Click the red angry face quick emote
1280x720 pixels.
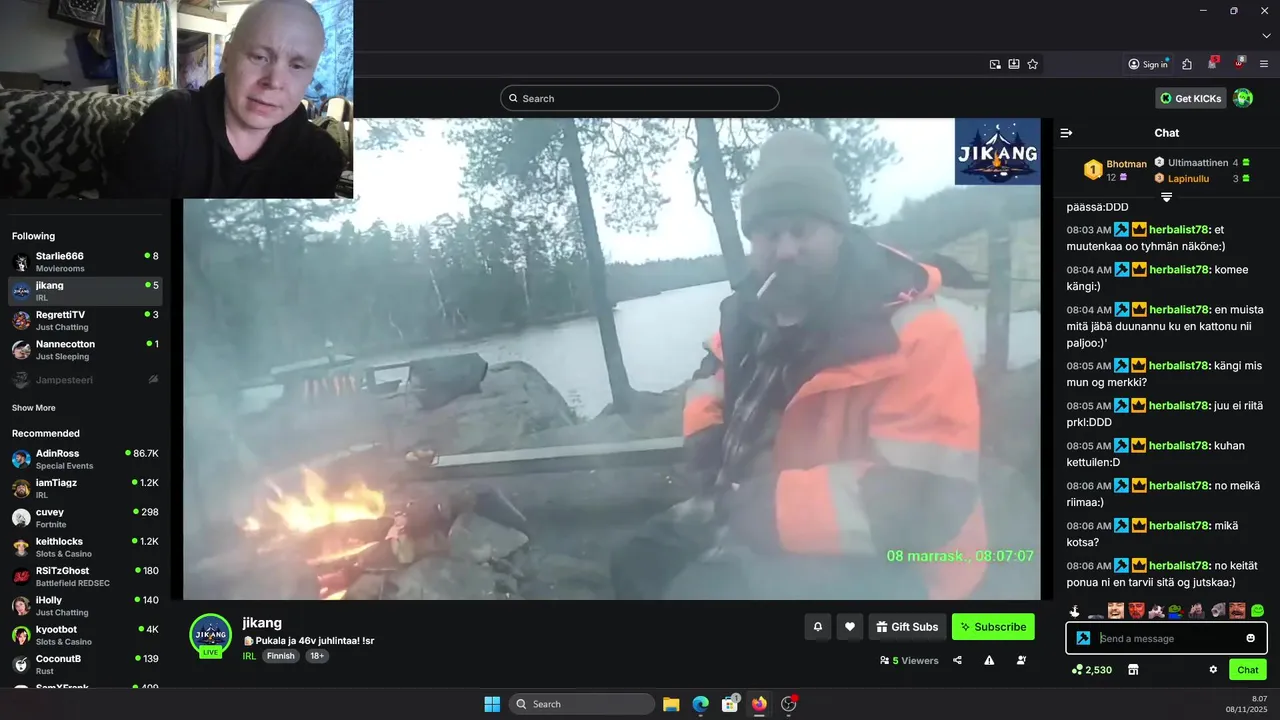click(1136, 610)
